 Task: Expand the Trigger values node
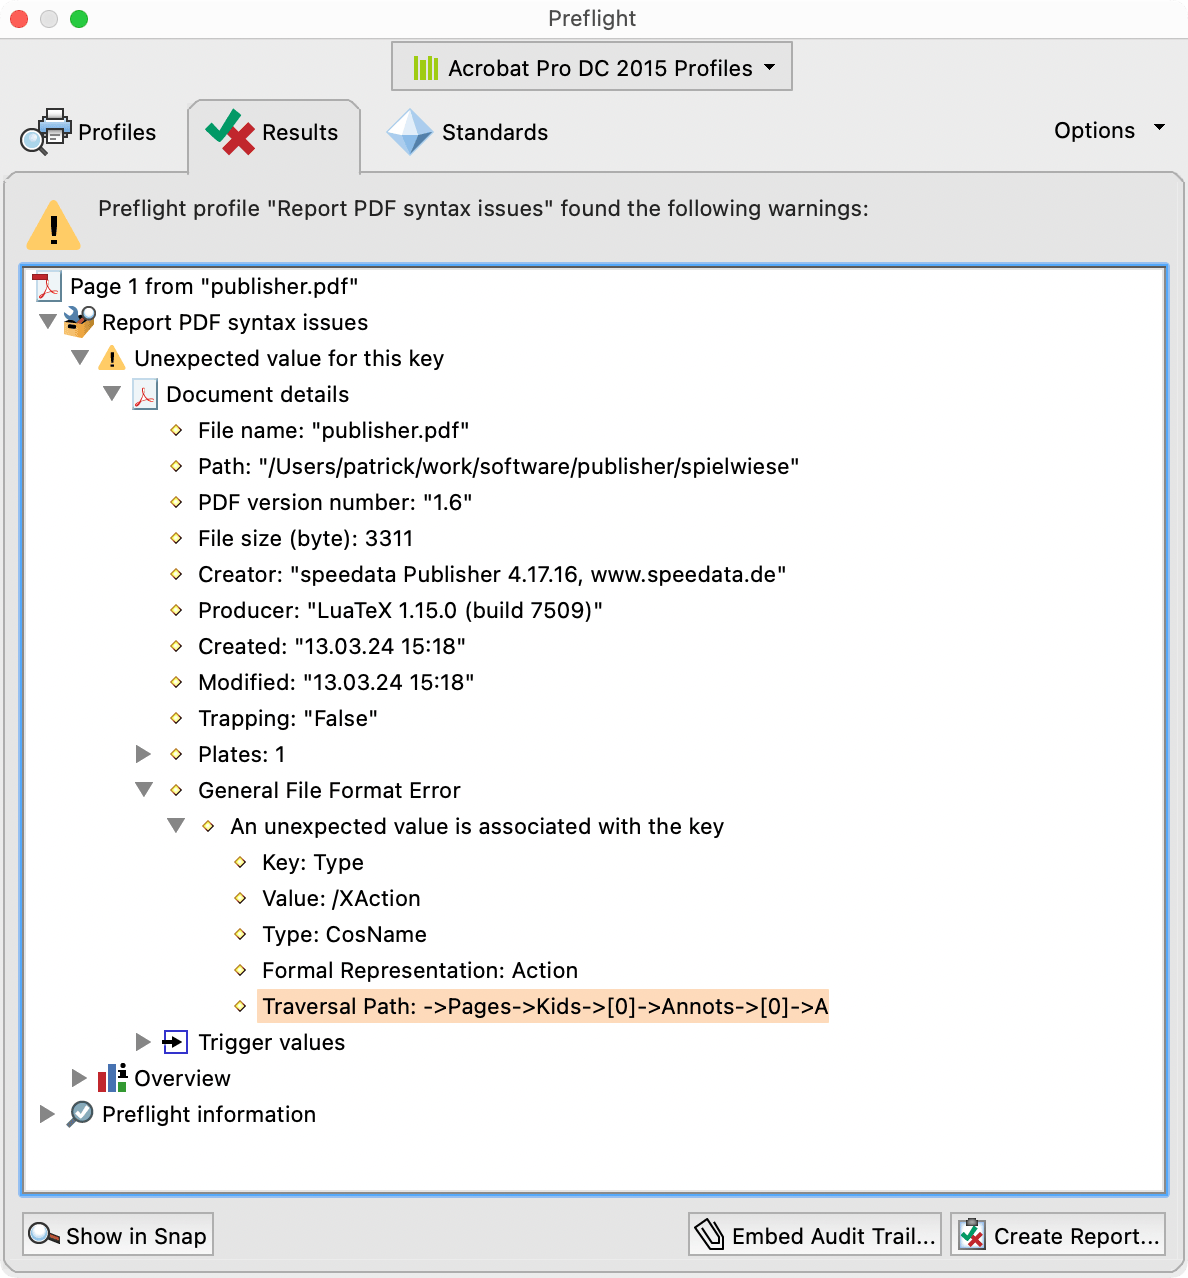143,1042
